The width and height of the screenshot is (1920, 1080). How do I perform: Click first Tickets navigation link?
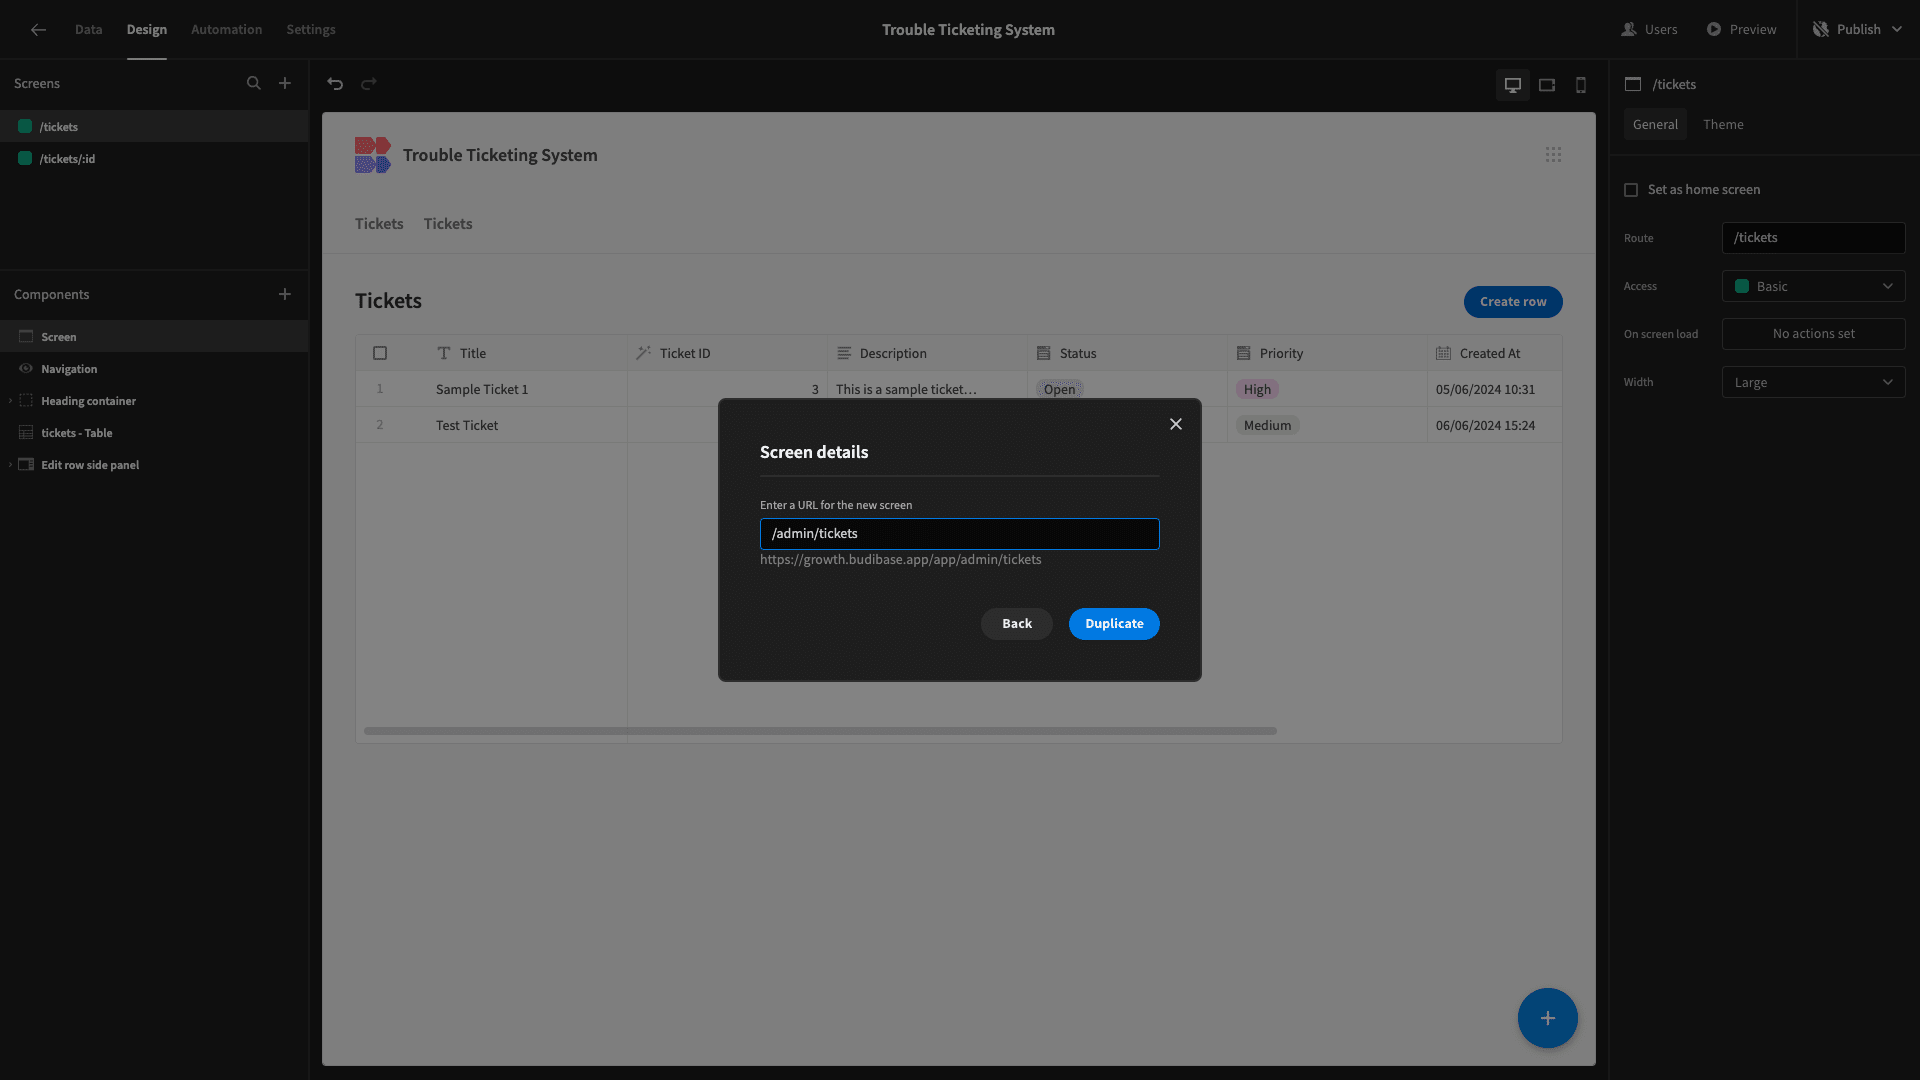tap(379, 224)
